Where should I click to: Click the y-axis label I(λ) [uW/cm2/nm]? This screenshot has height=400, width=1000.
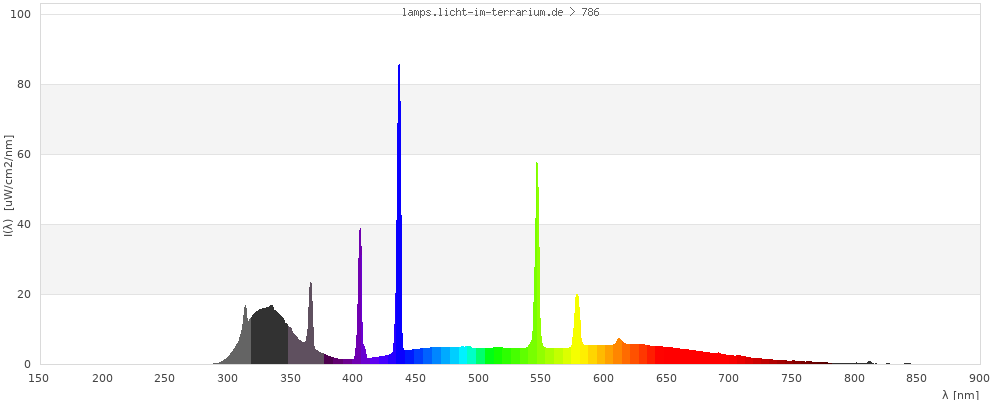pos(8,186)
